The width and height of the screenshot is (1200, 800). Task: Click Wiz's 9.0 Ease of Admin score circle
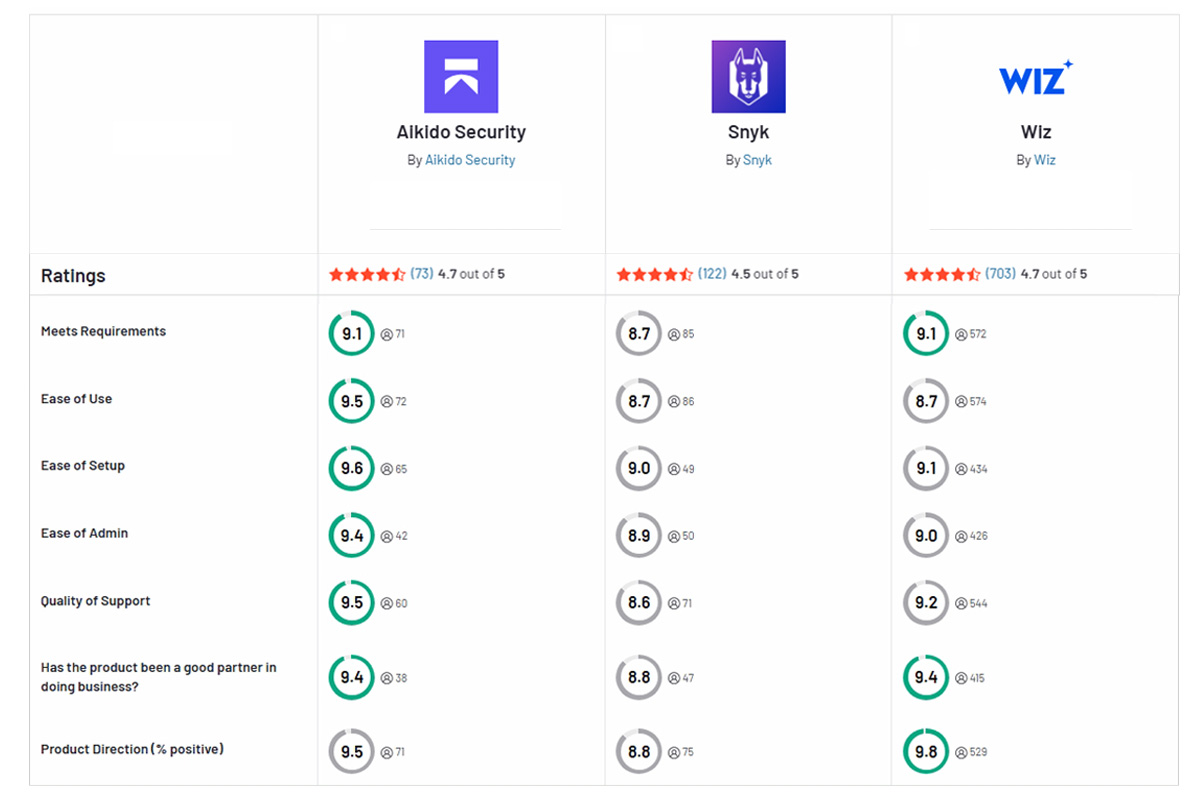[926, 536]
